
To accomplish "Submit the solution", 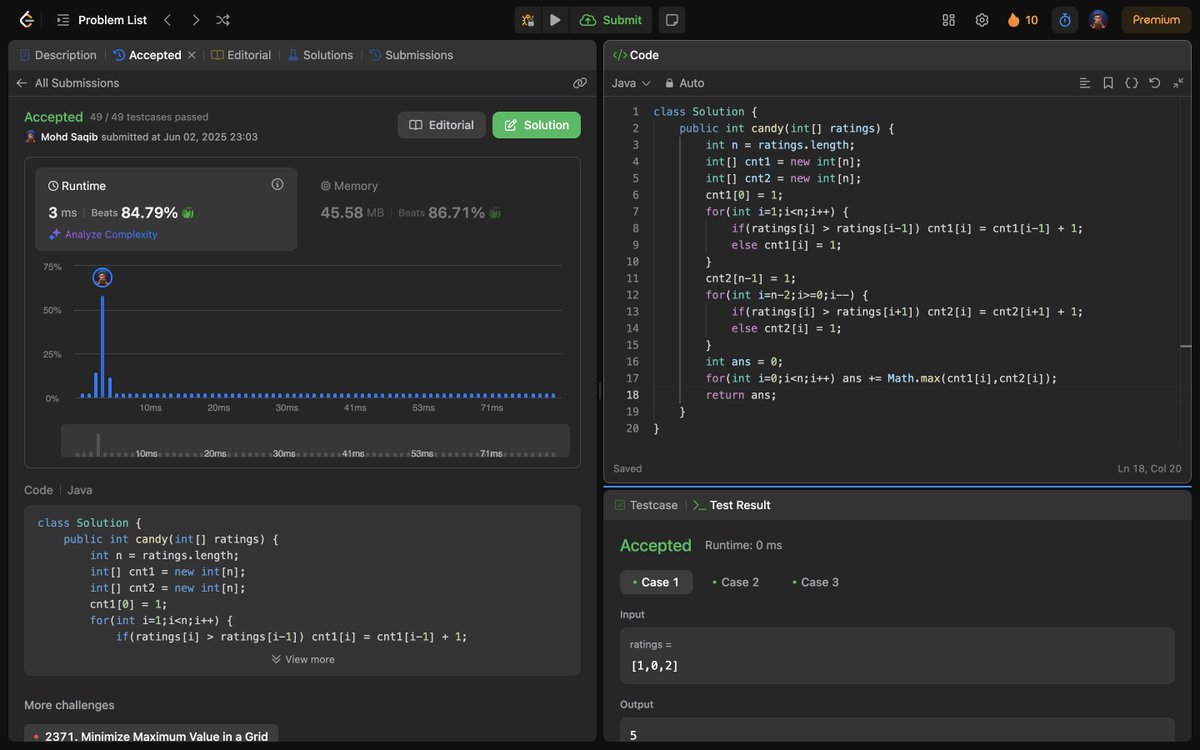I will 611,20.
